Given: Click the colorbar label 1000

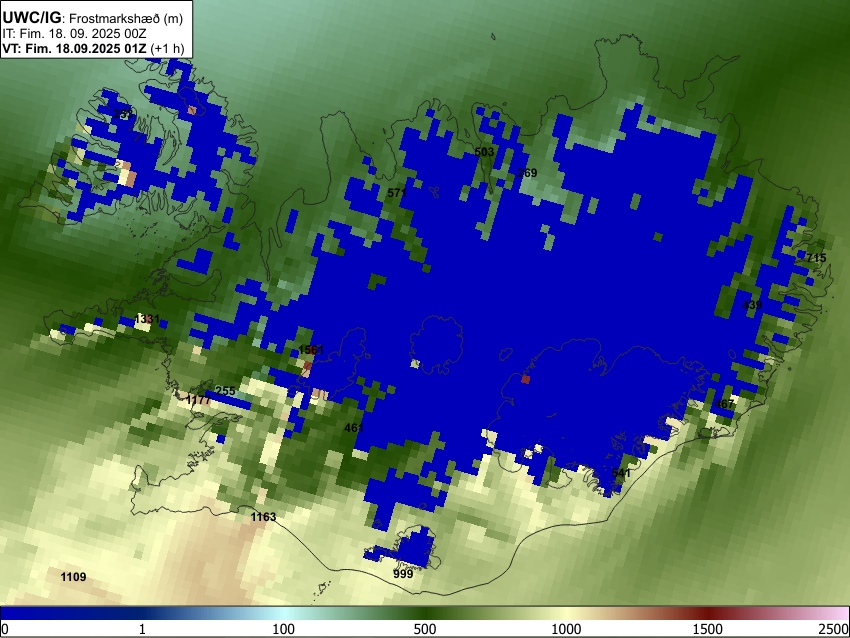Looking at the screenshot, I should [566, 629].
